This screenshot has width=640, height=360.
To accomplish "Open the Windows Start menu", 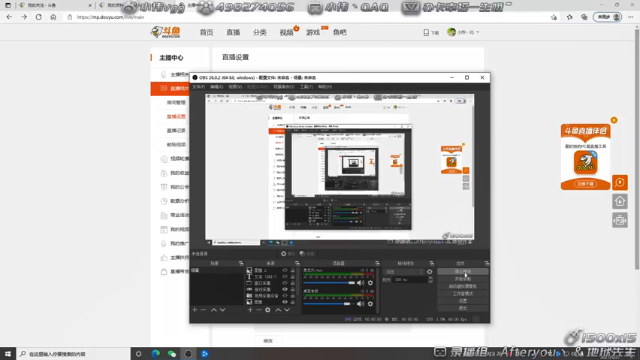I will (x=8, y=354).
